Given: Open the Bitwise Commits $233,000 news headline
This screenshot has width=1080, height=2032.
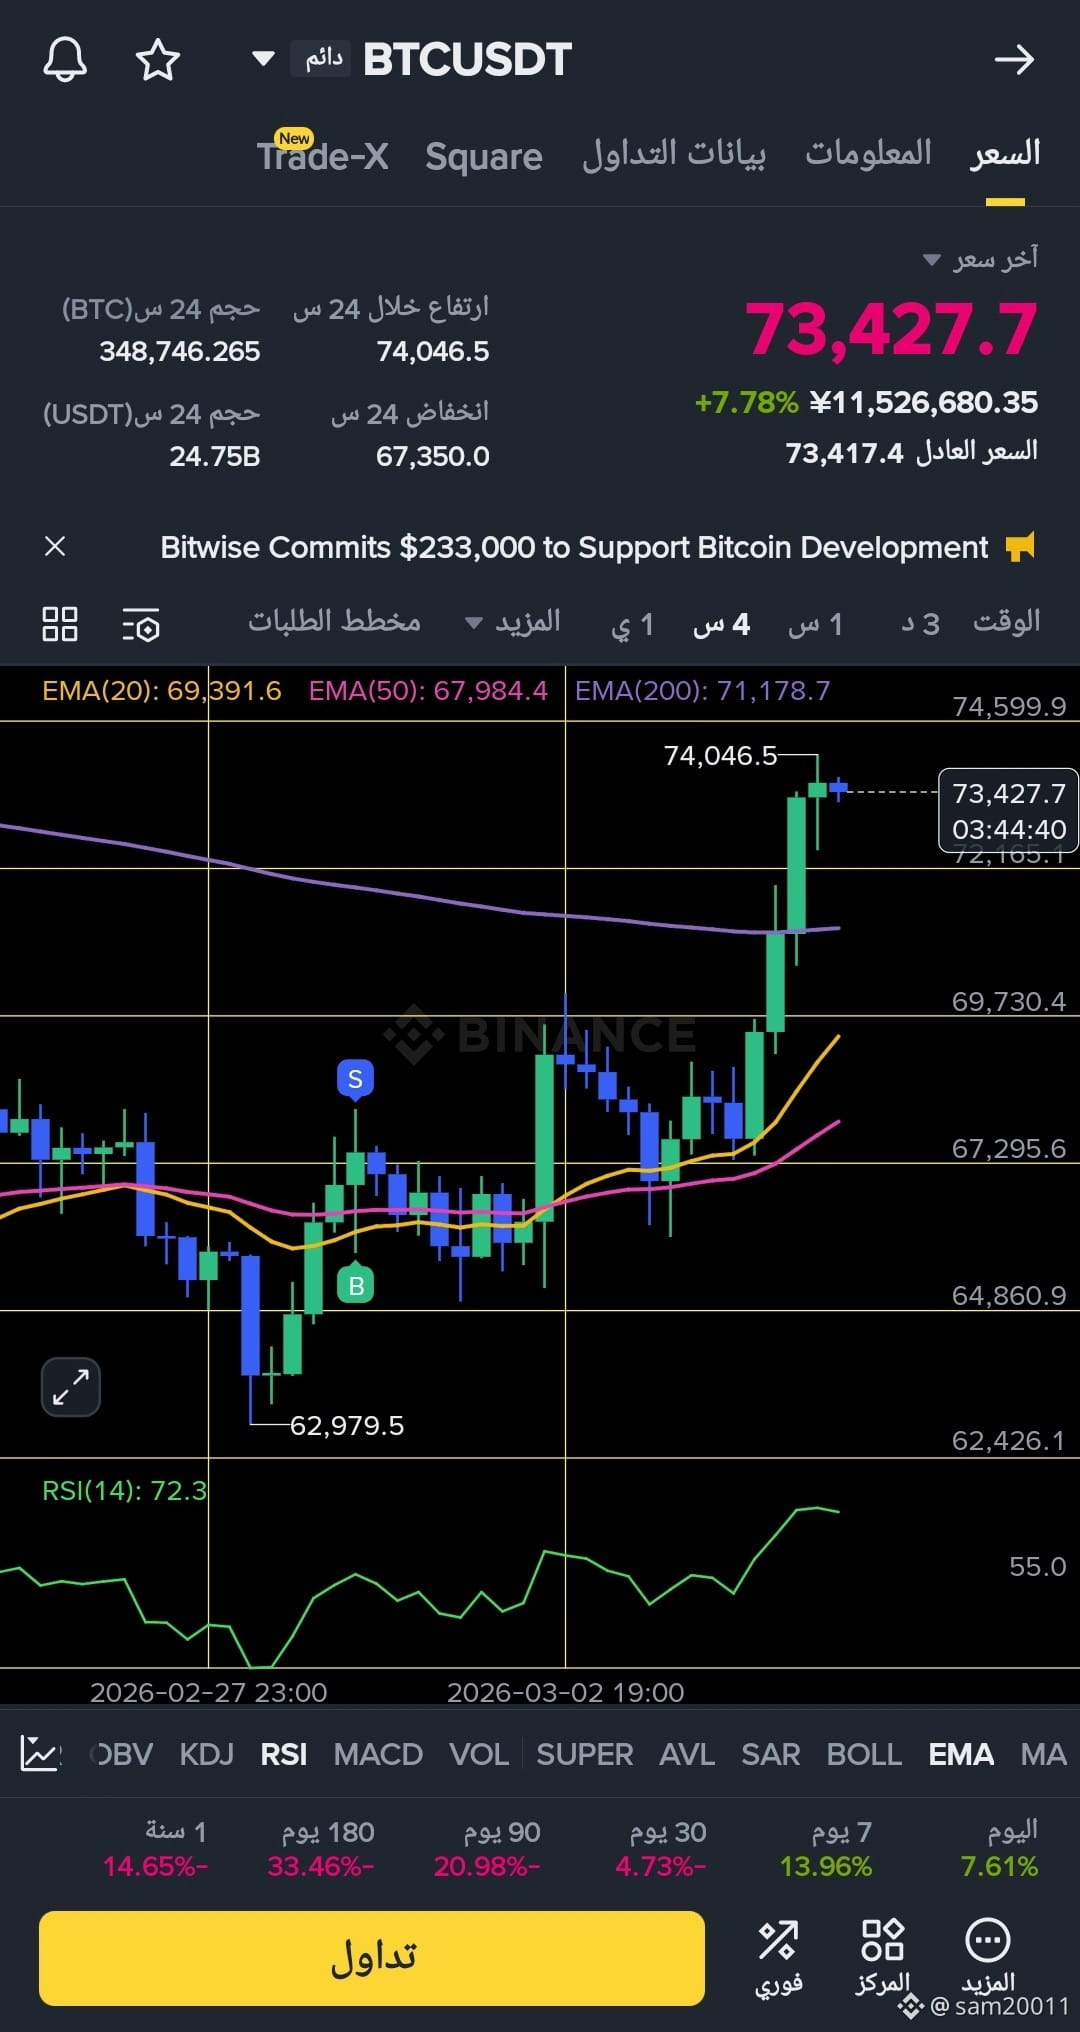Looking at the screenshot, I should pos(574,547).
